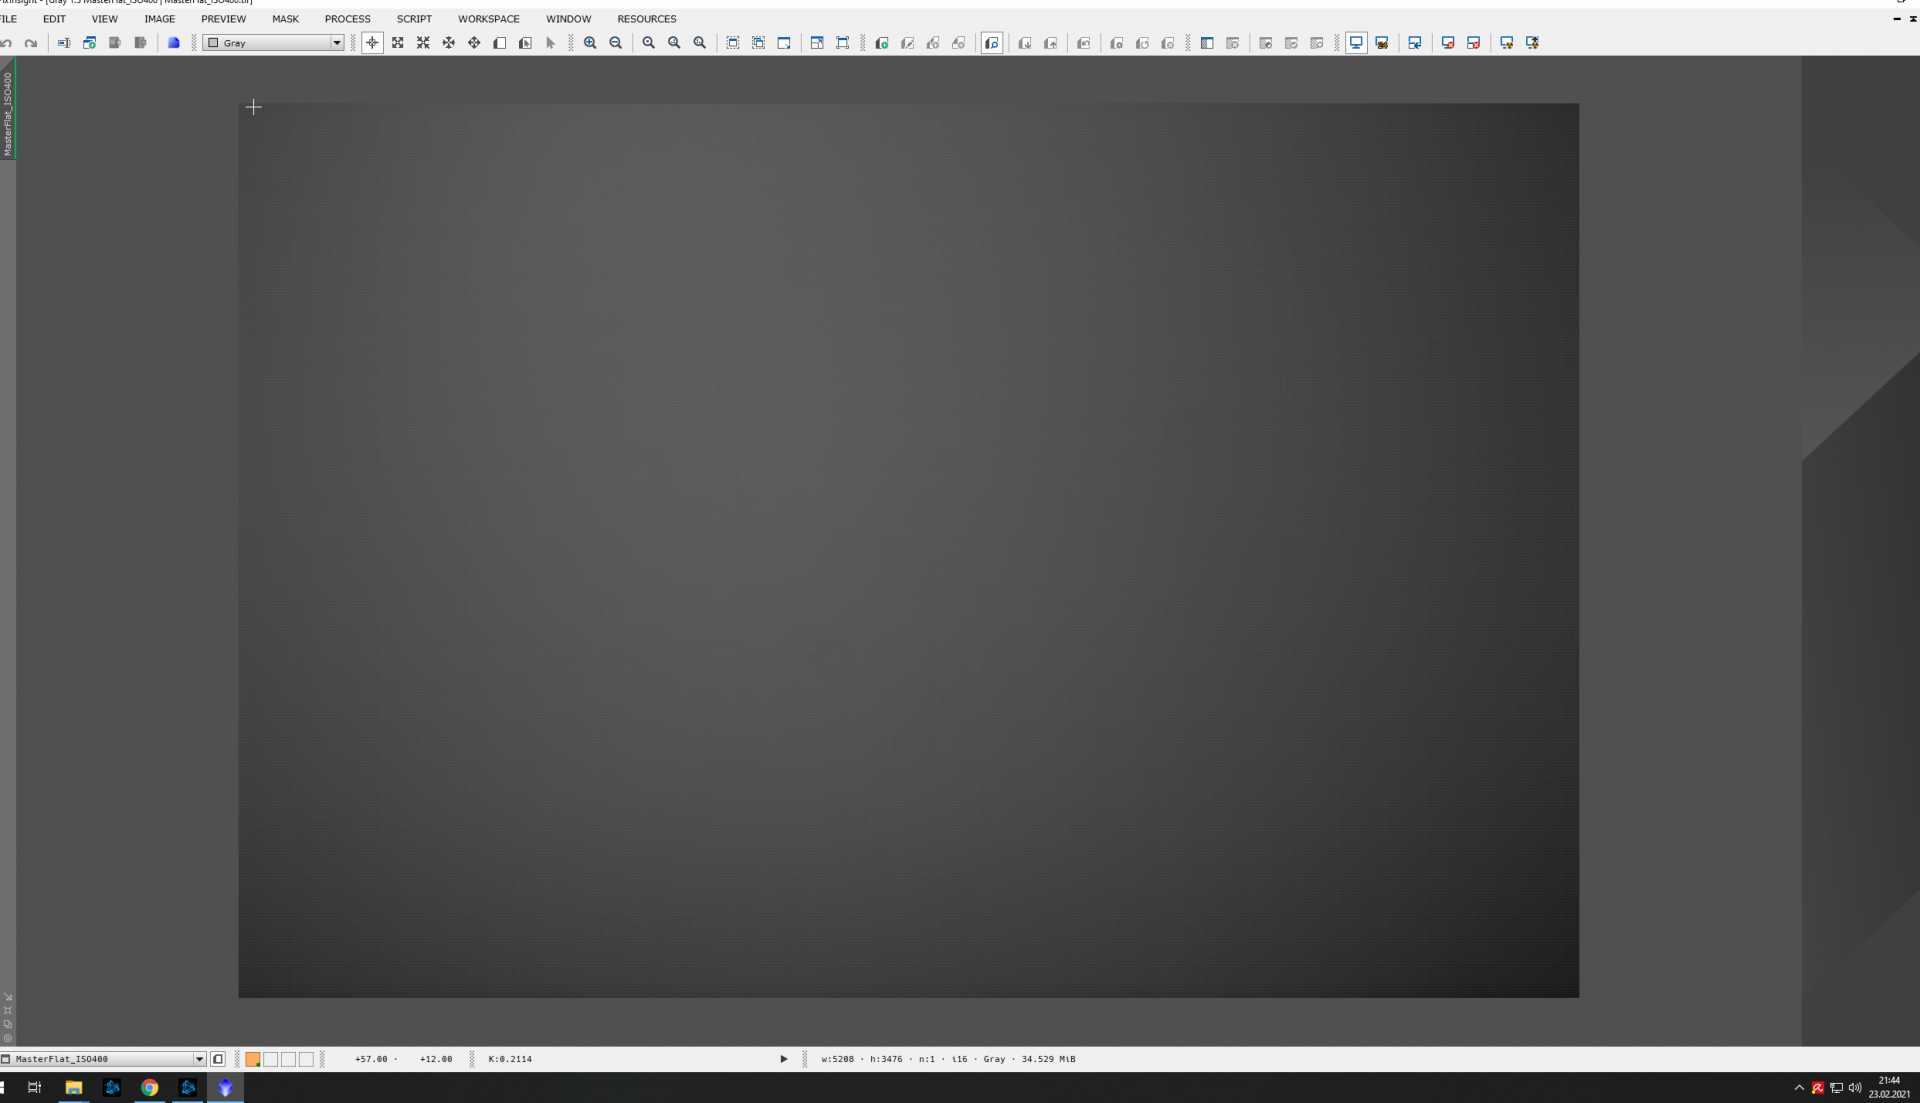Viewport: 1920px width, 1103px height.
Task: Open the PROCESS menu
Action: click(x=347, y=19)
